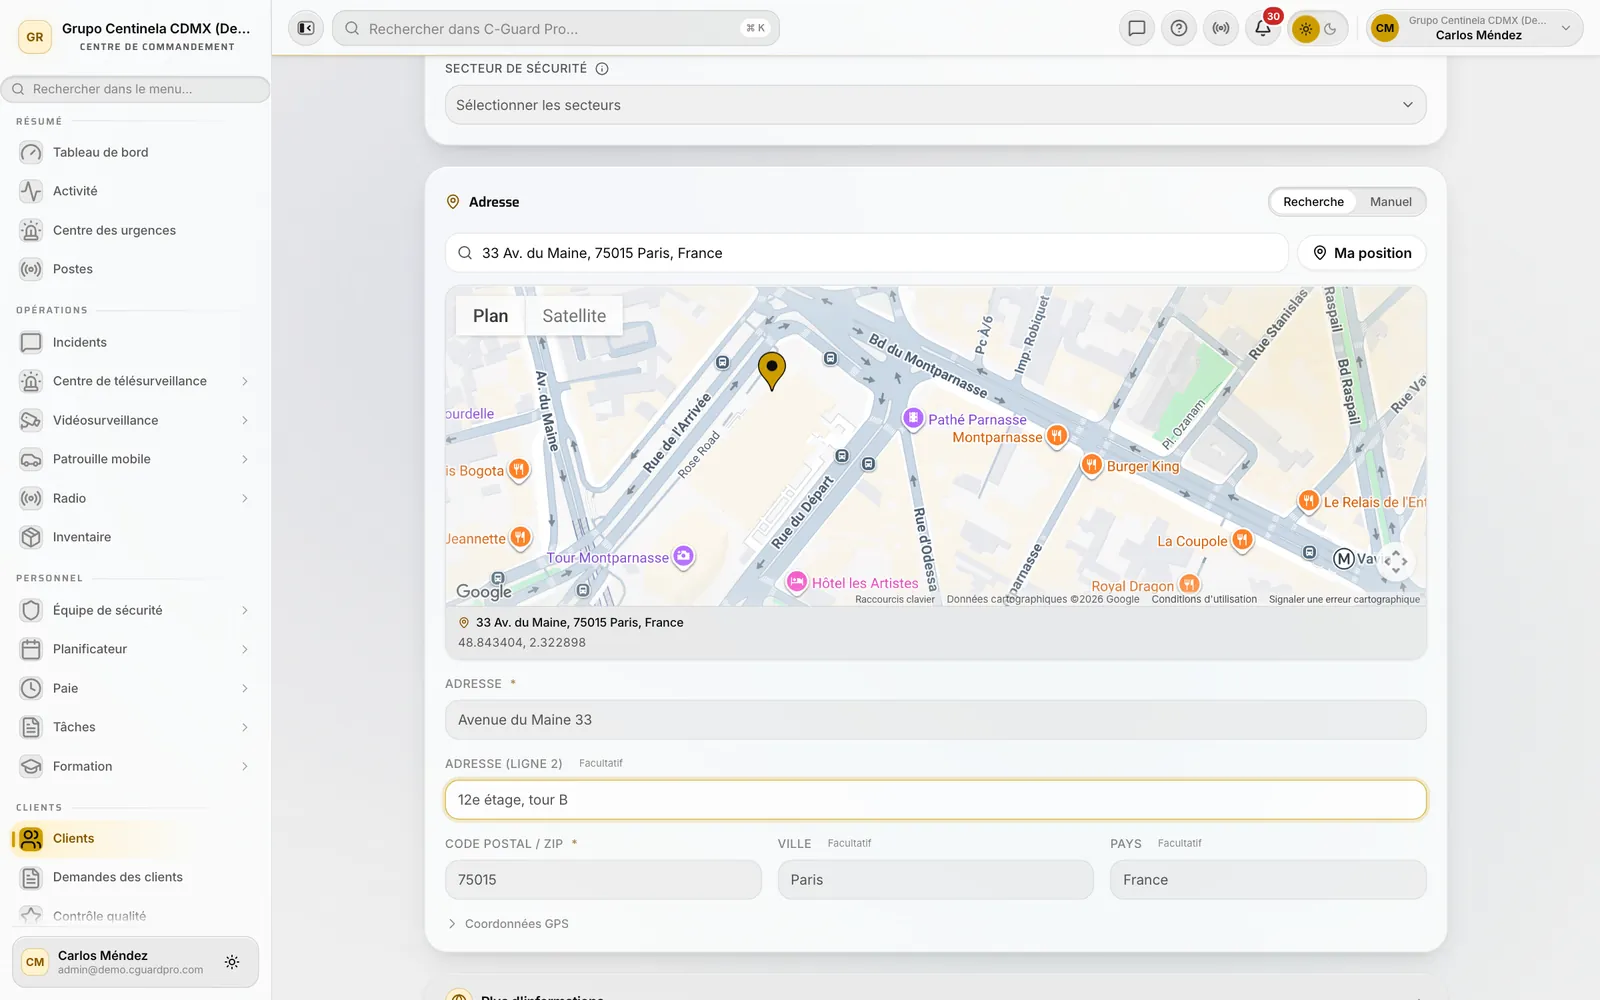Click the Inventaire box icon
This screenshot has height=1000, width=1600.
click(x=31, y=537)
